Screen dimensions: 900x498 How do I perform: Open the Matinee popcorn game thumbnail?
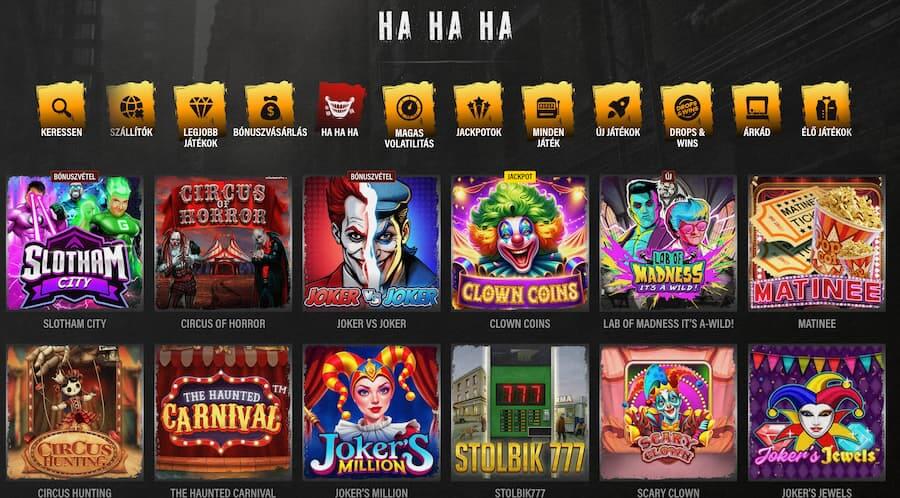(817, 243)
